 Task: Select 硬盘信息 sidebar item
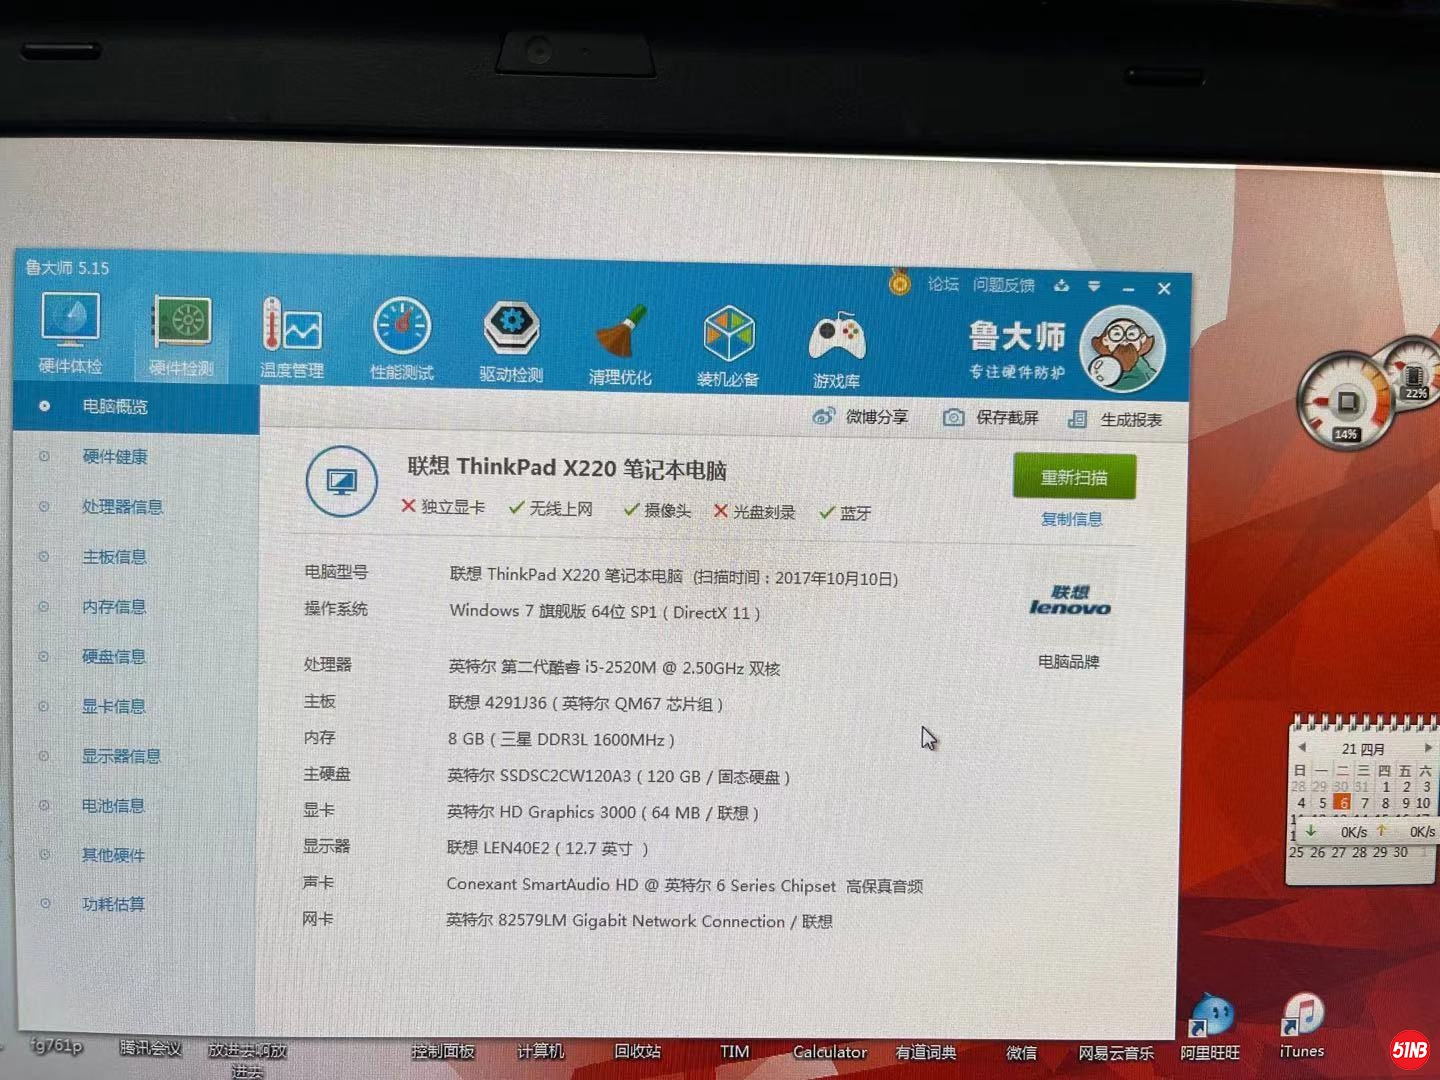tap(114, 657)
